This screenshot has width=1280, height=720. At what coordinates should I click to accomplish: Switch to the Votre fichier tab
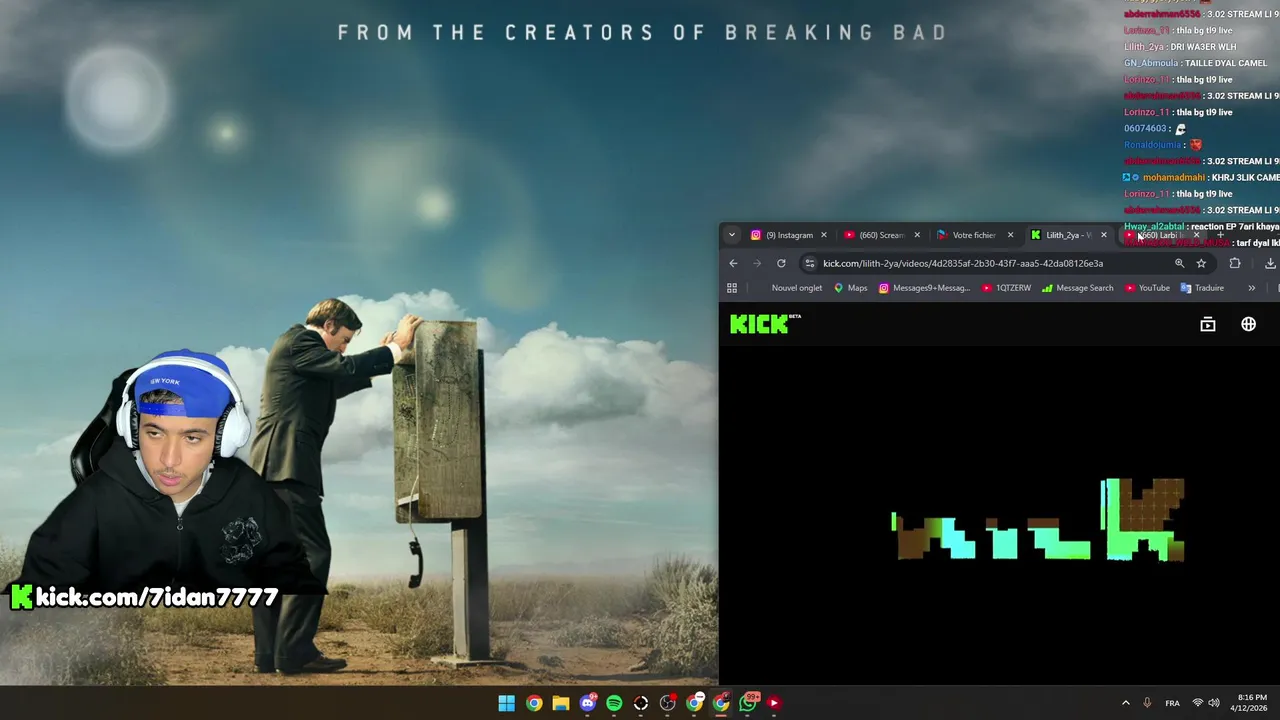(x=974, y=235)
